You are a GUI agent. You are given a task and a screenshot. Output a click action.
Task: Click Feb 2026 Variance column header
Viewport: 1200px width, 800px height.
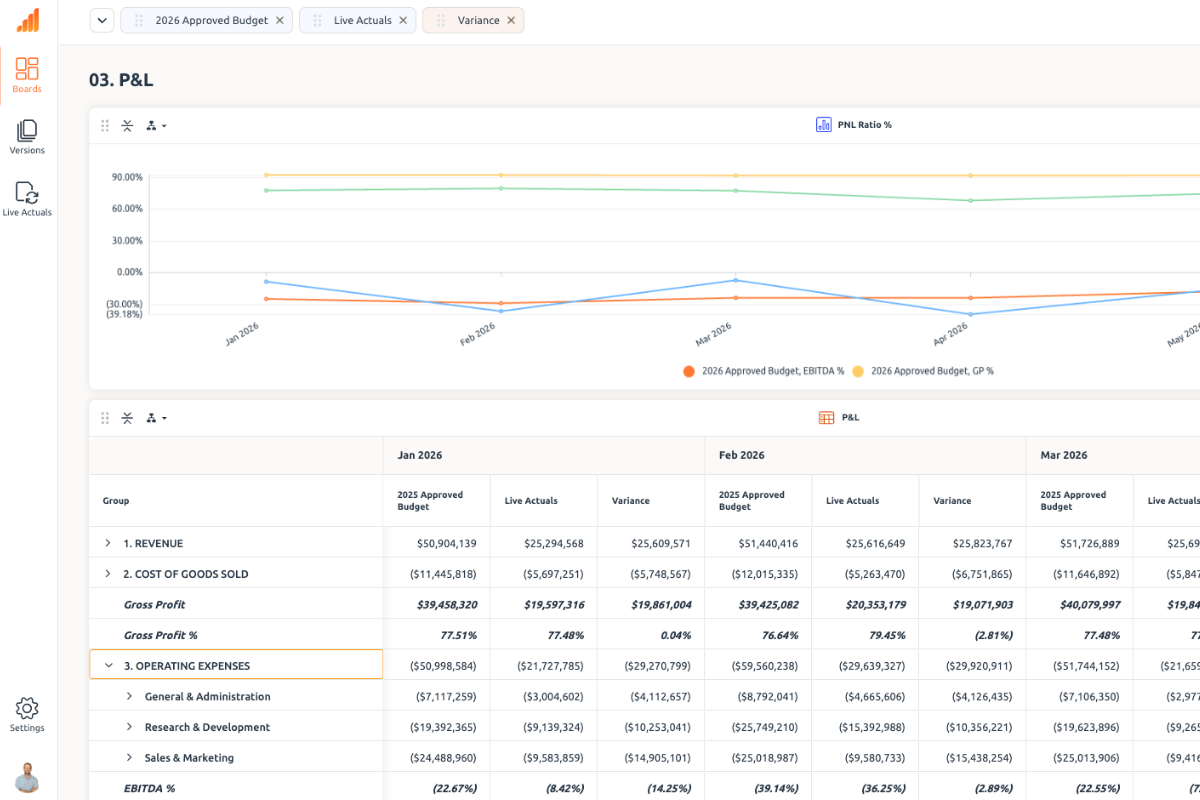click(972, 501)
